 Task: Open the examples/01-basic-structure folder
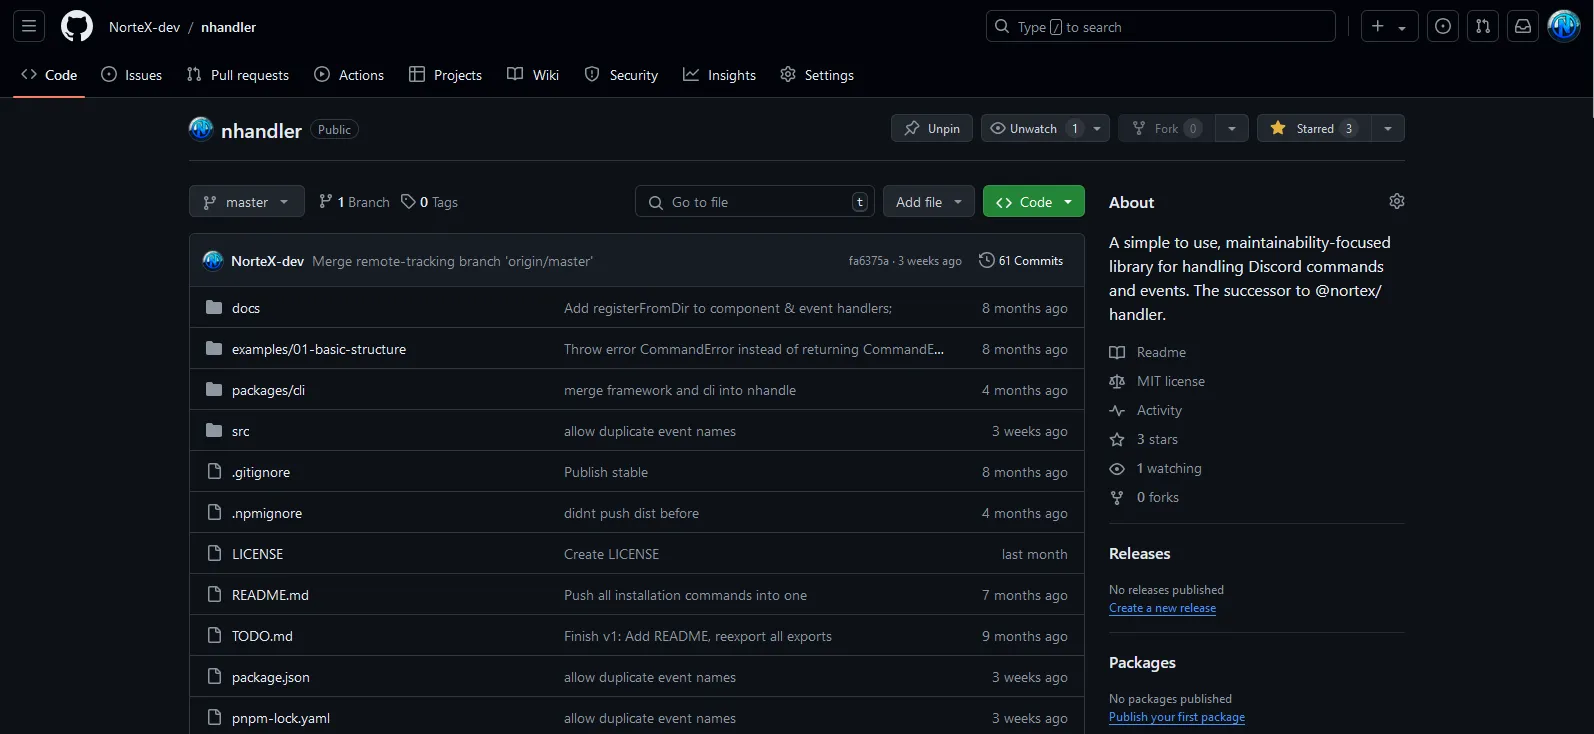(319, 349)
